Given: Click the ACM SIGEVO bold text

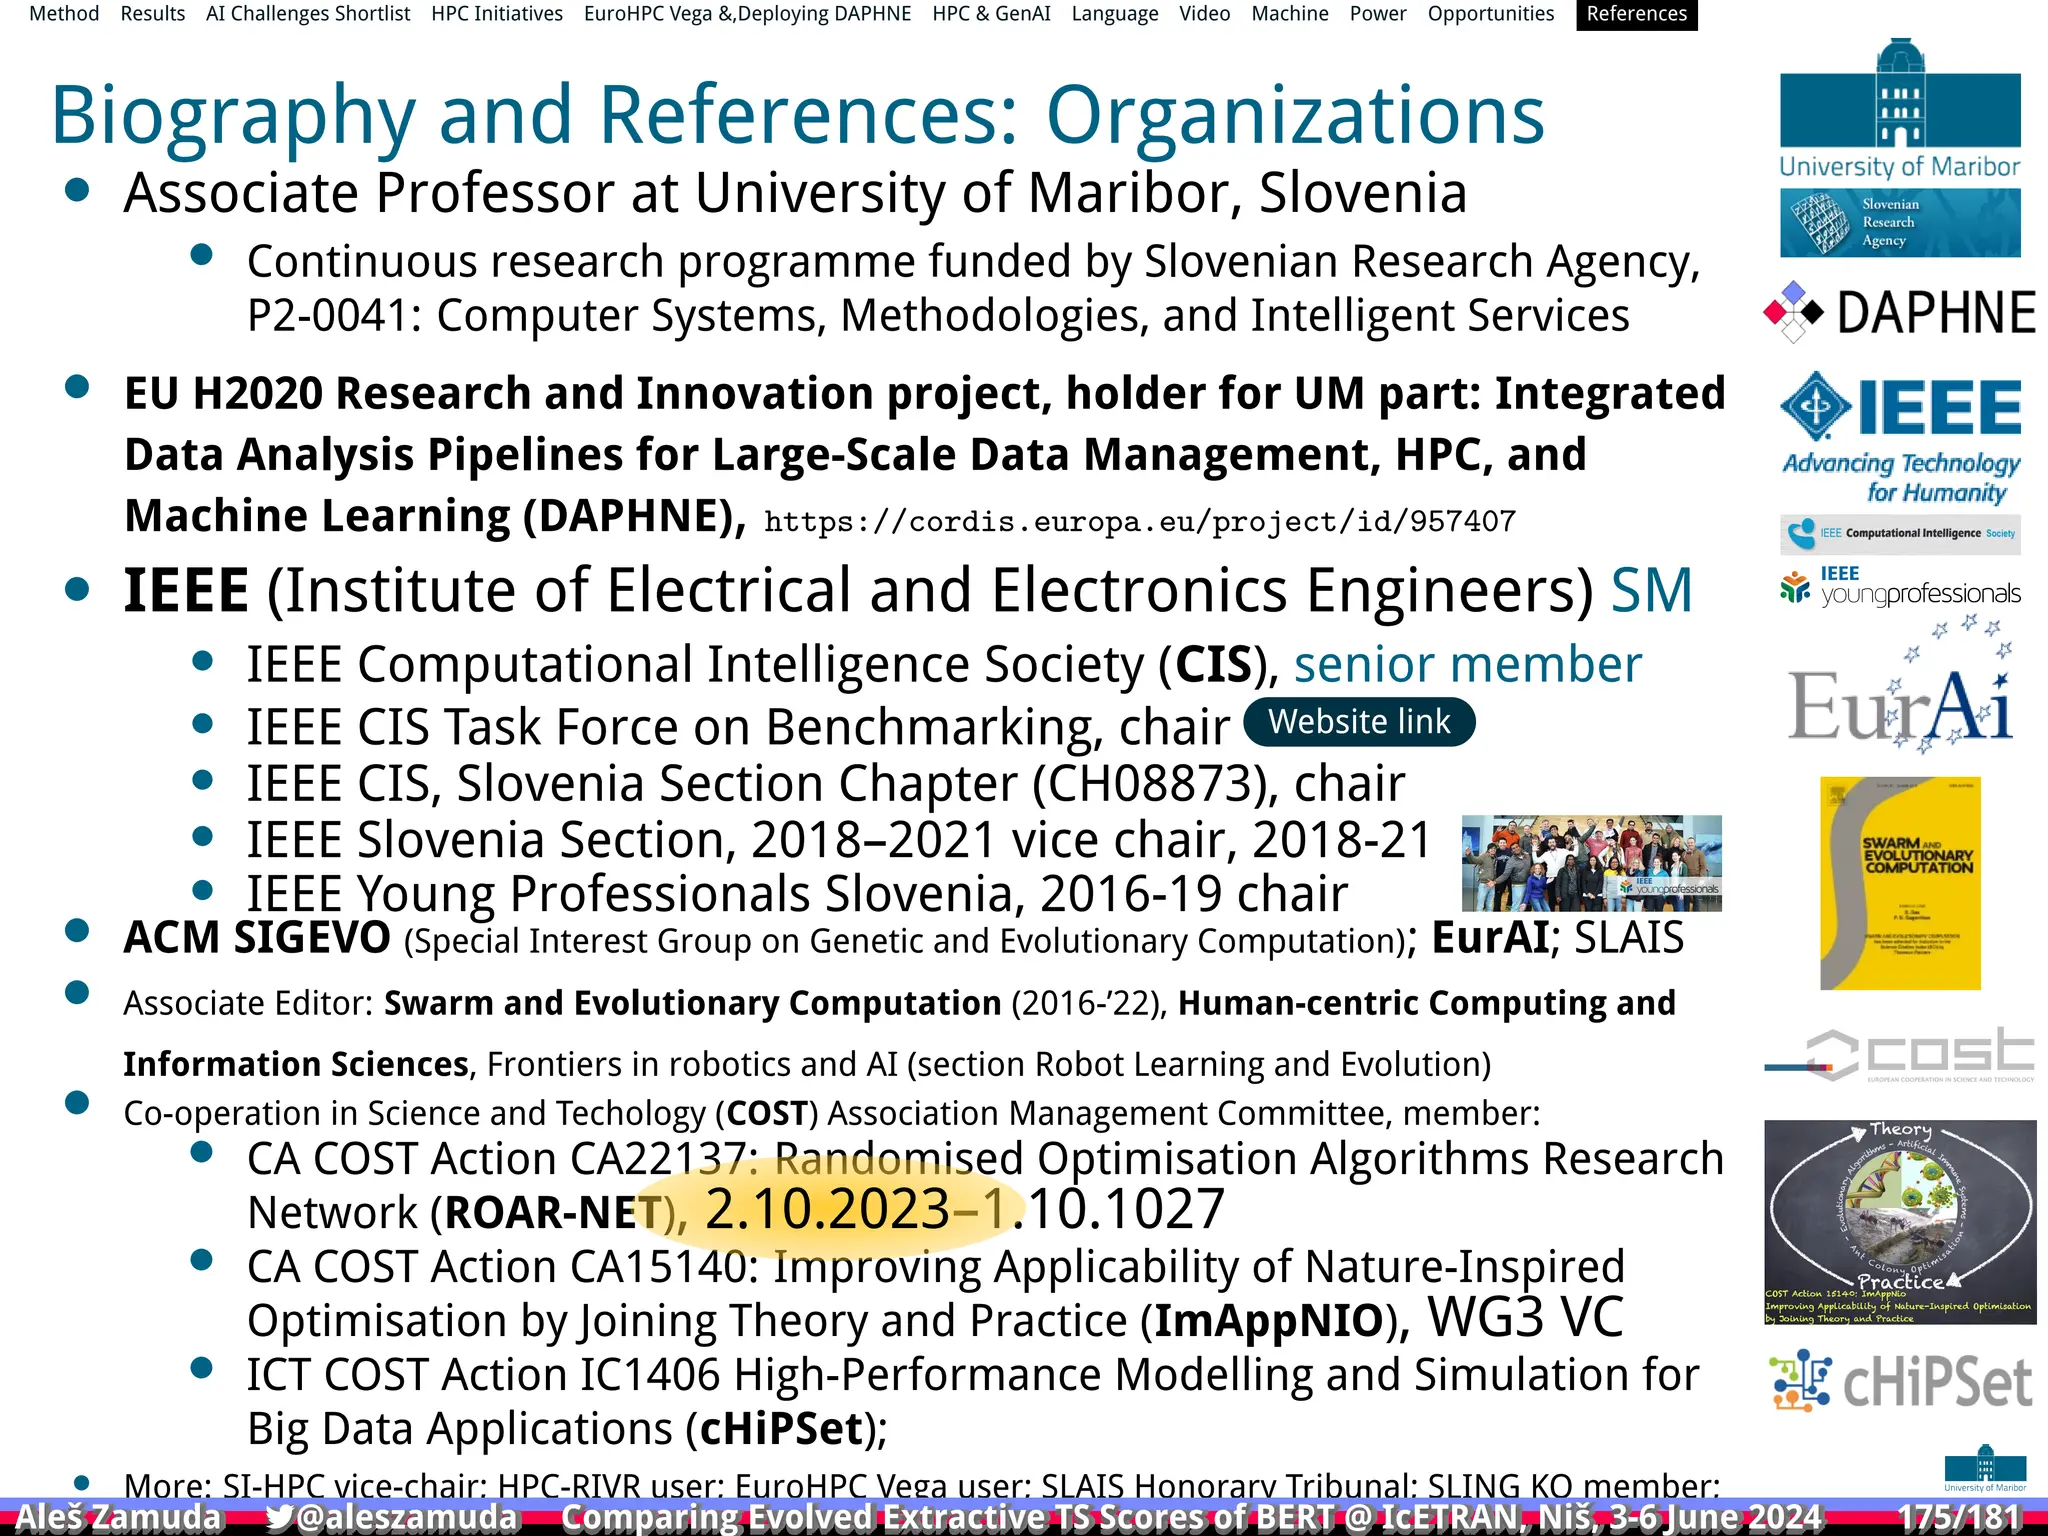Looking at the screenshot, I should [x=257, y=938].
